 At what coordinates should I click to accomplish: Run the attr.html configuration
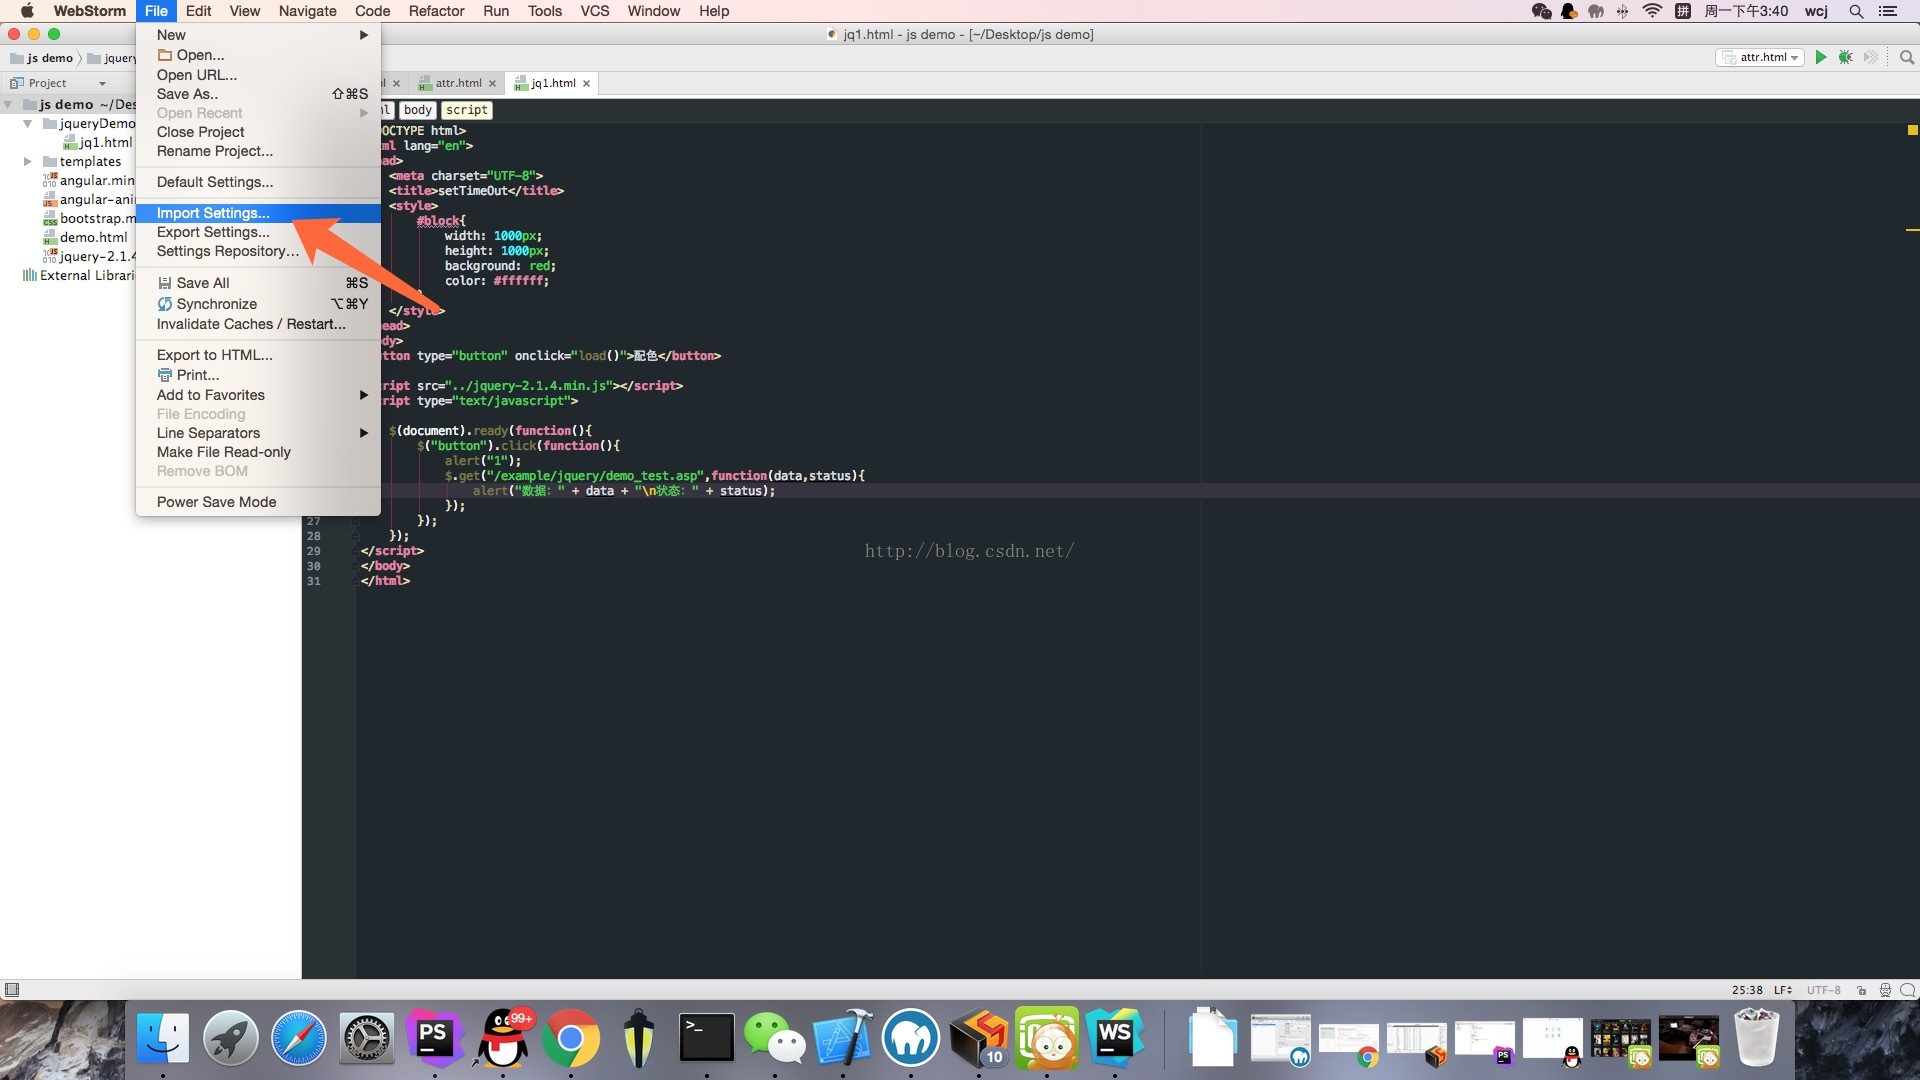(x=1820, y=57)
